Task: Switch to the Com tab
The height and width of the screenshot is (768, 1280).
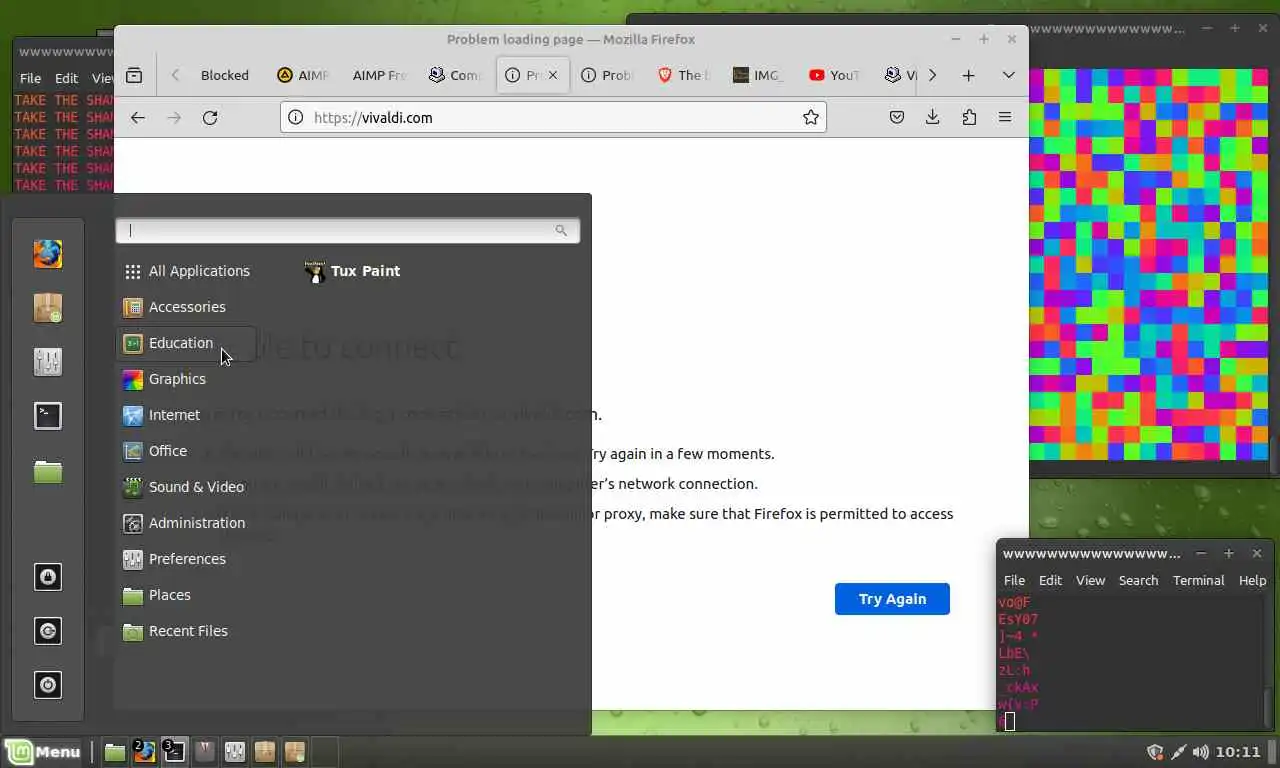Action: point(455,75)
